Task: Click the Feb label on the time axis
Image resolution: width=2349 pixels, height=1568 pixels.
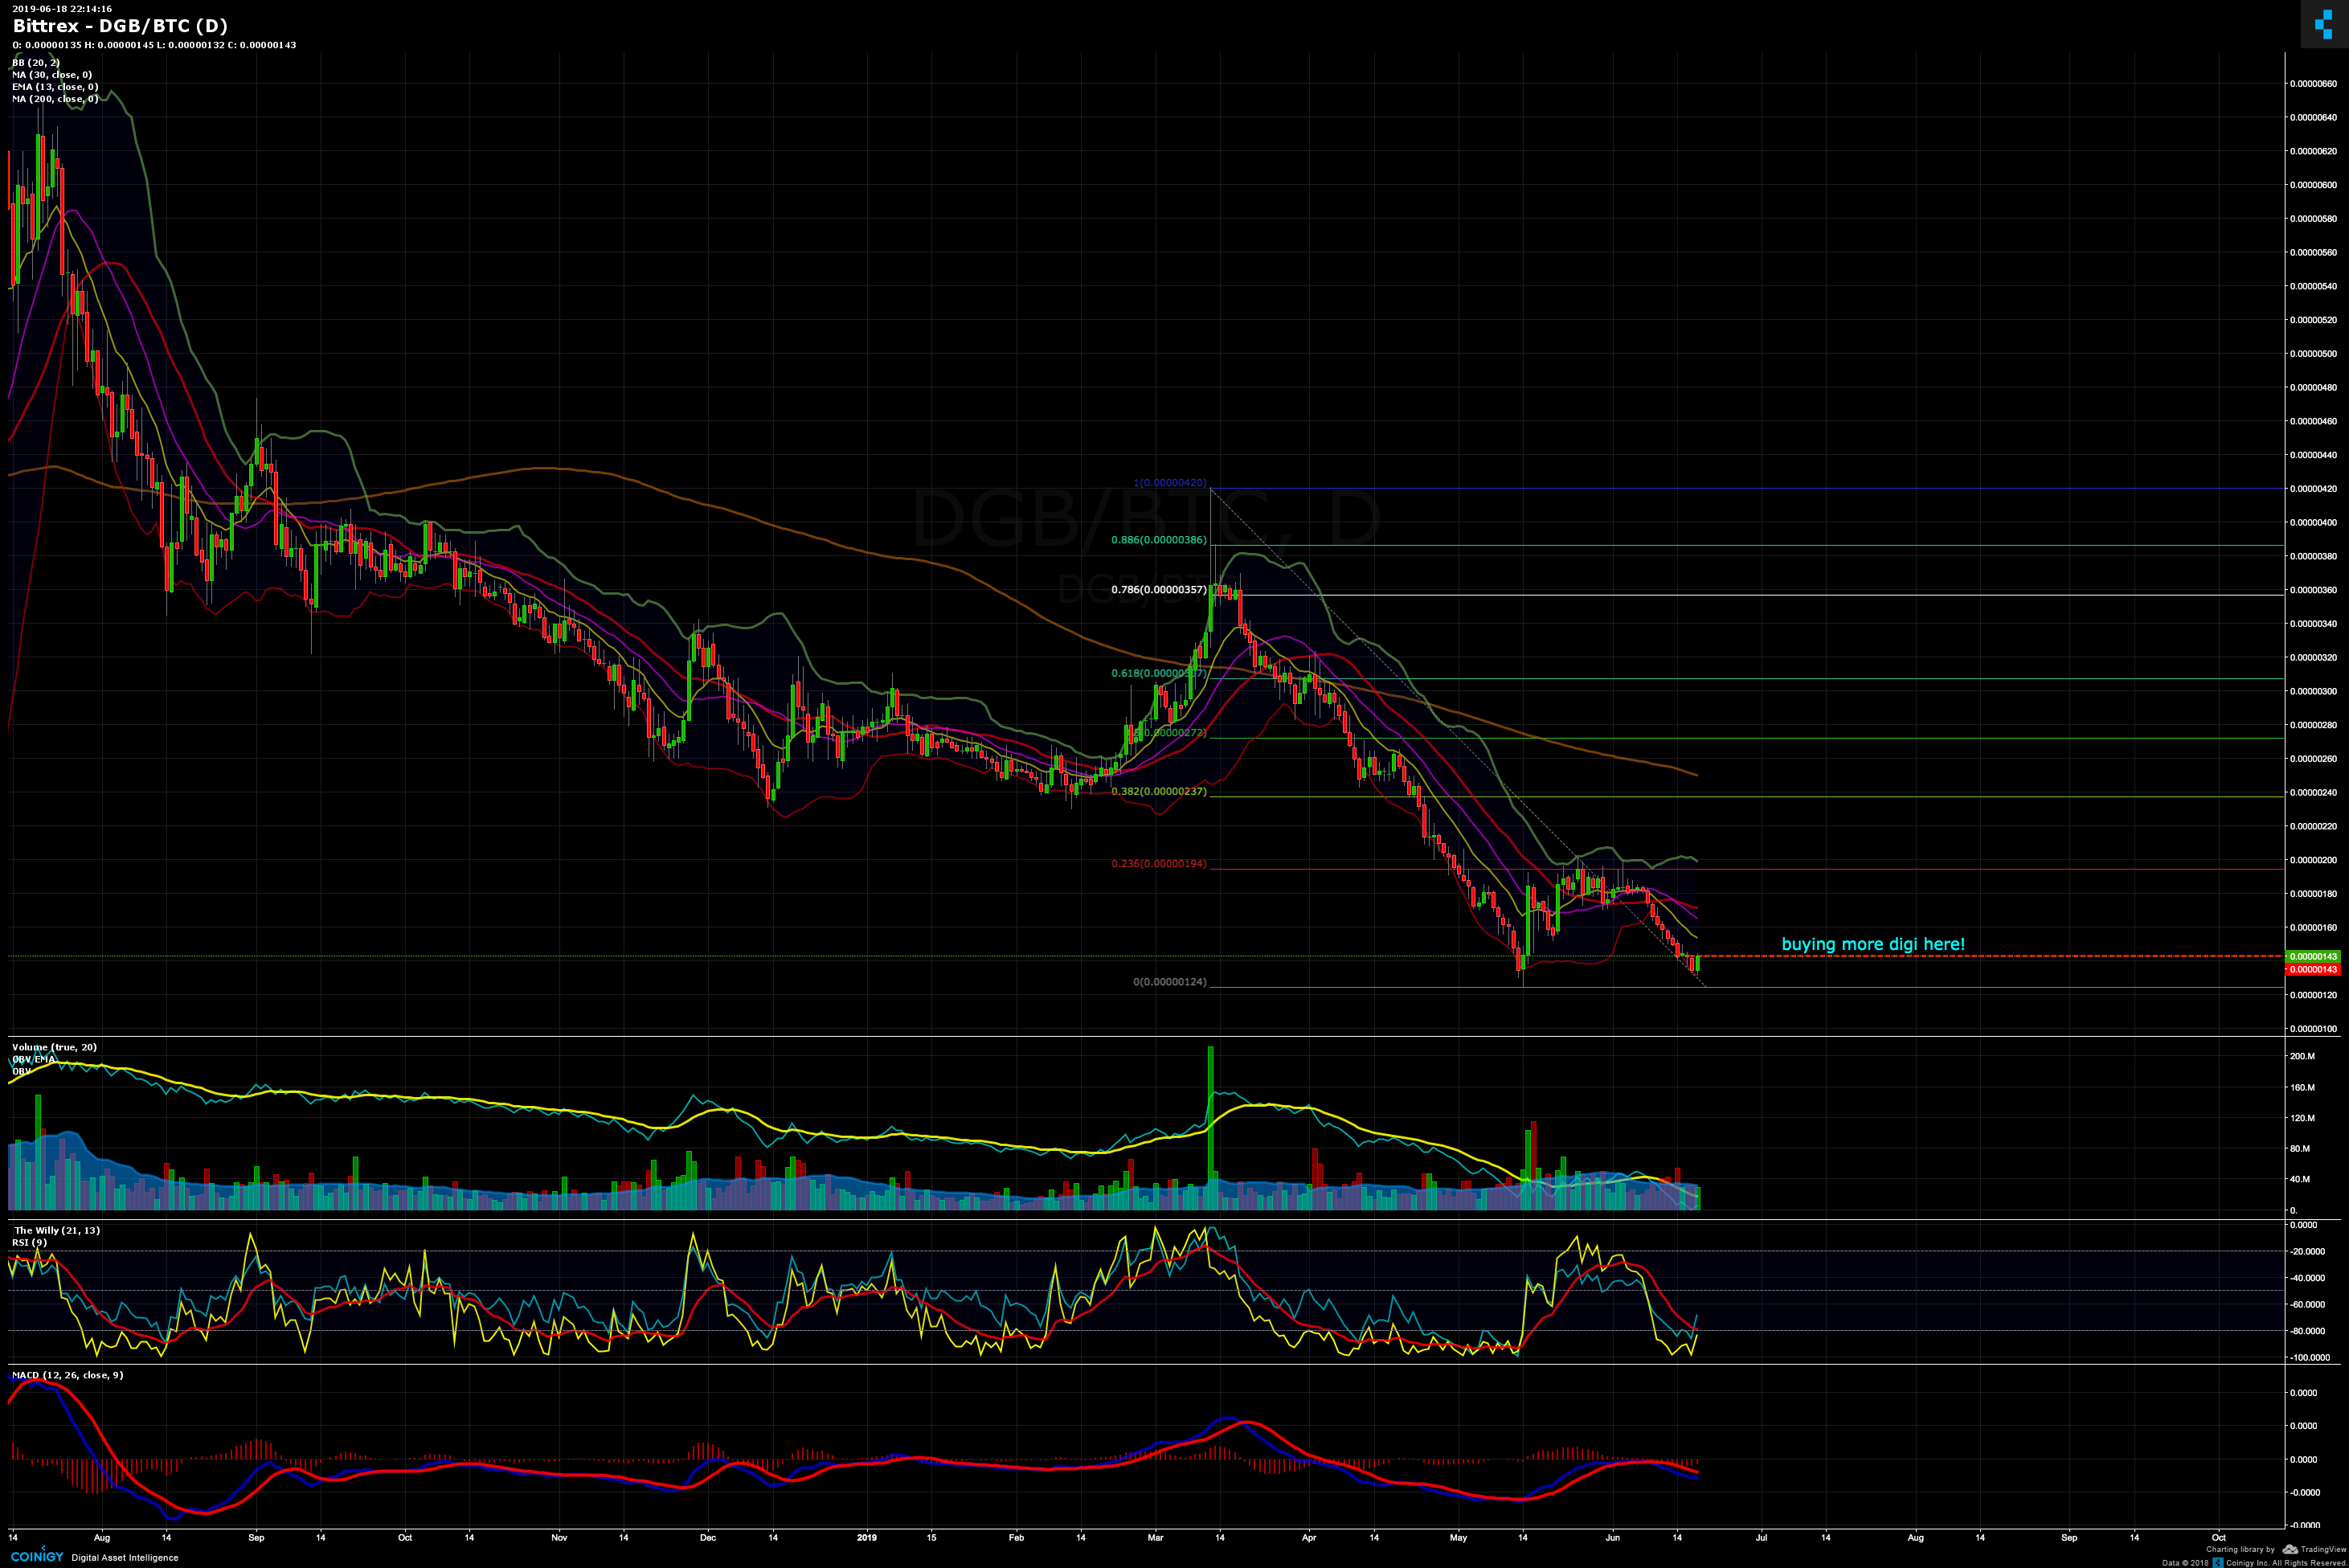Action: point(1017,1538)
